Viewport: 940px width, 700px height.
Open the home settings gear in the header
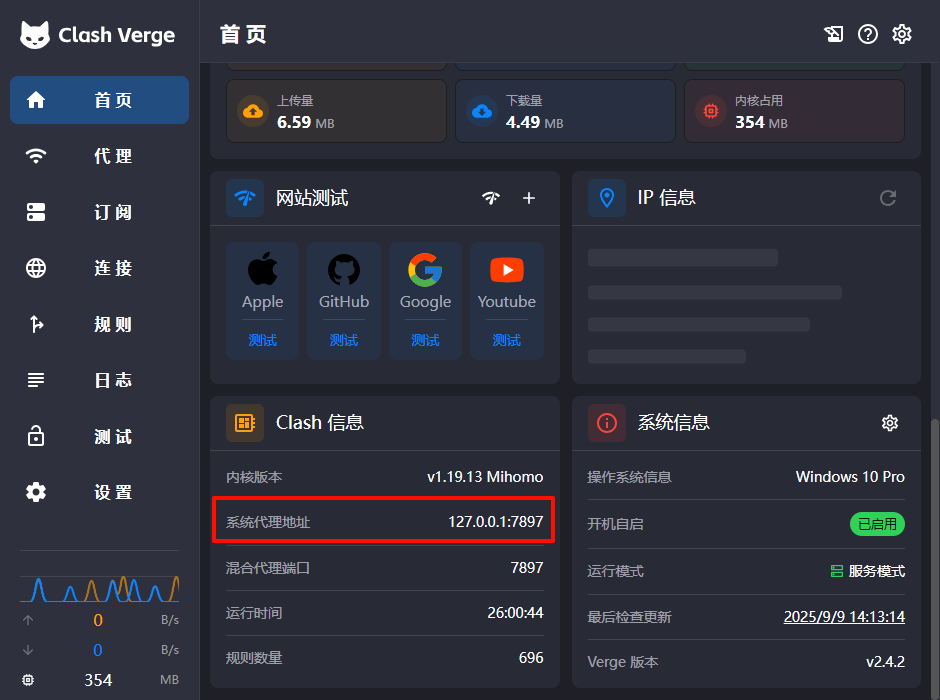(902, 34)
